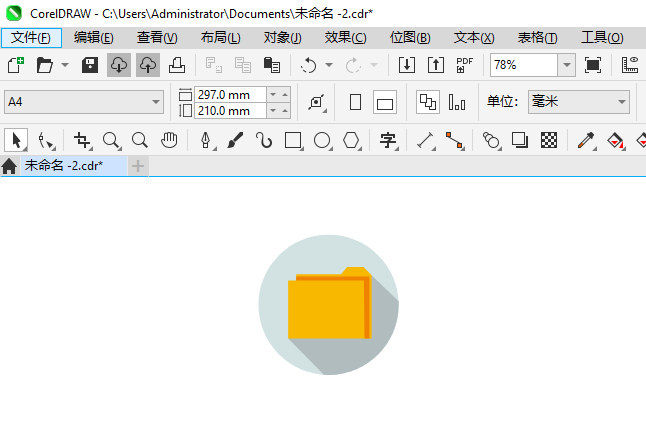646x435 pixels.
Task: Decrease page width with down stepper
Action: [x=273, y=95]
